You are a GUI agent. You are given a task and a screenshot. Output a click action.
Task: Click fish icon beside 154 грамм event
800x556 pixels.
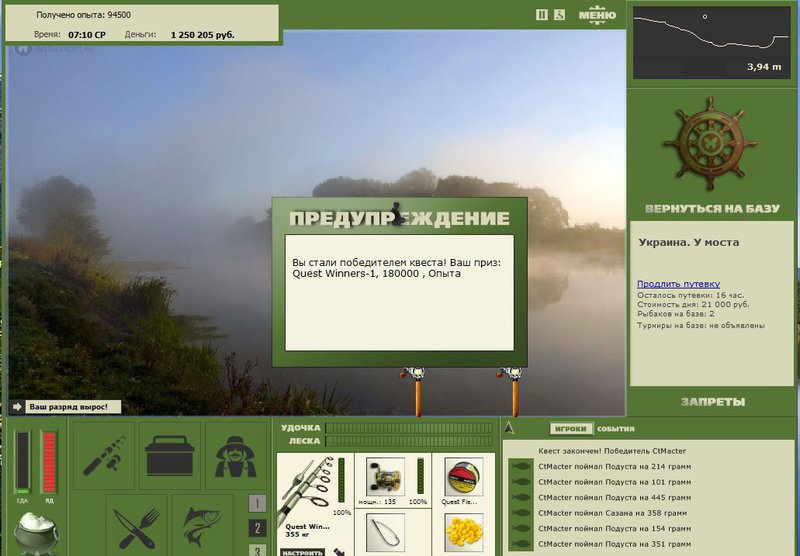click(x=520, y=528)
